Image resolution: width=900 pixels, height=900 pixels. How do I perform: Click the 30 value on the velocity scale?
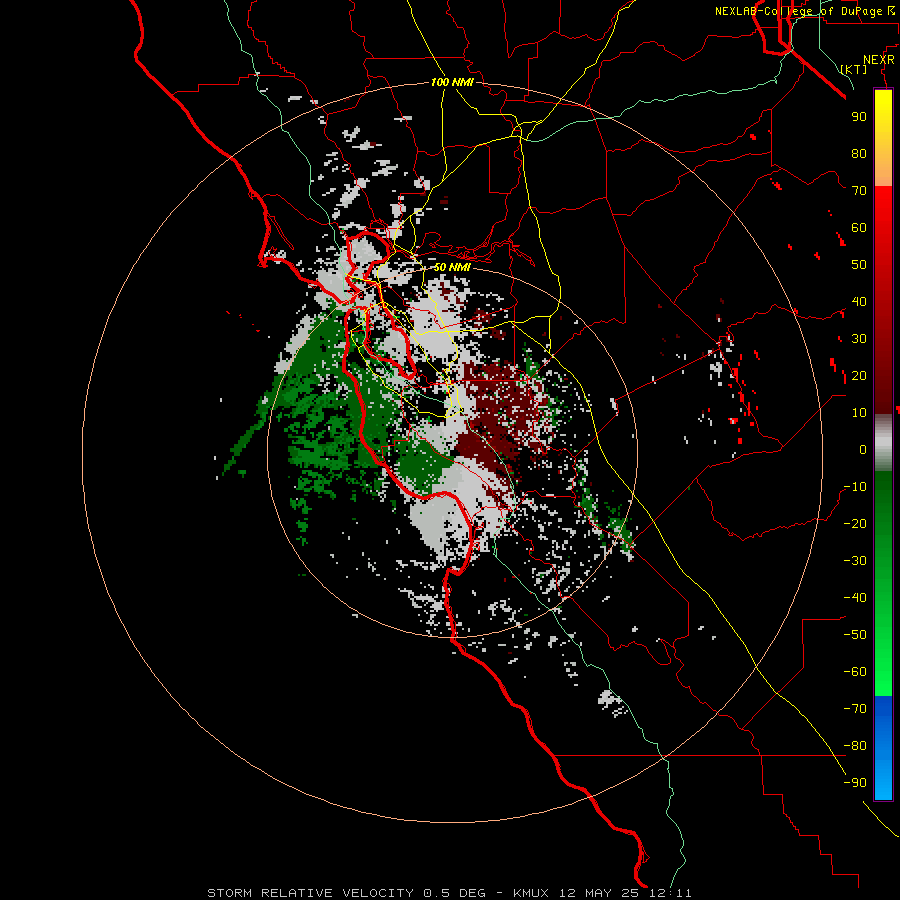tap(859, 339)
